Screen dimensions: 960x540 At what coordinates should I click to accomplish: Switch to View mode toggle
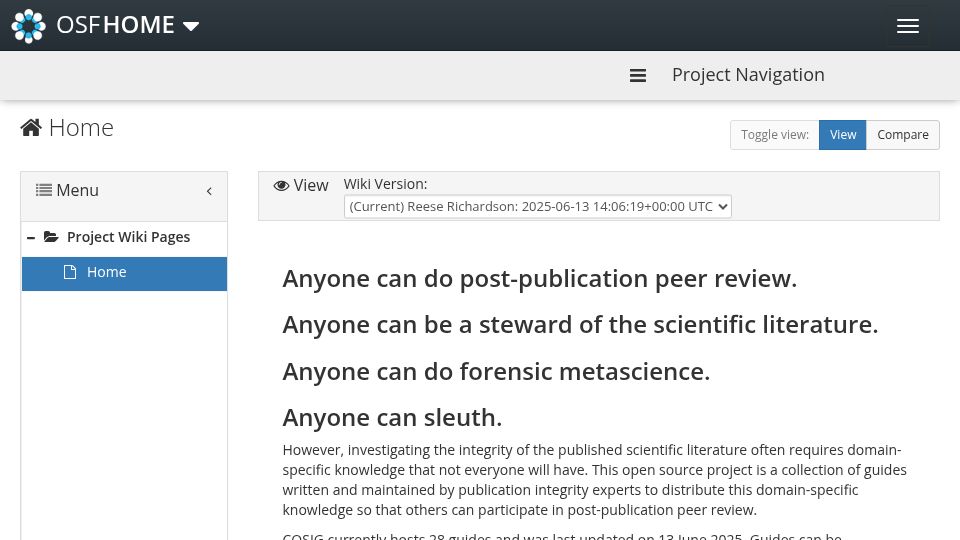pos(842,135)
